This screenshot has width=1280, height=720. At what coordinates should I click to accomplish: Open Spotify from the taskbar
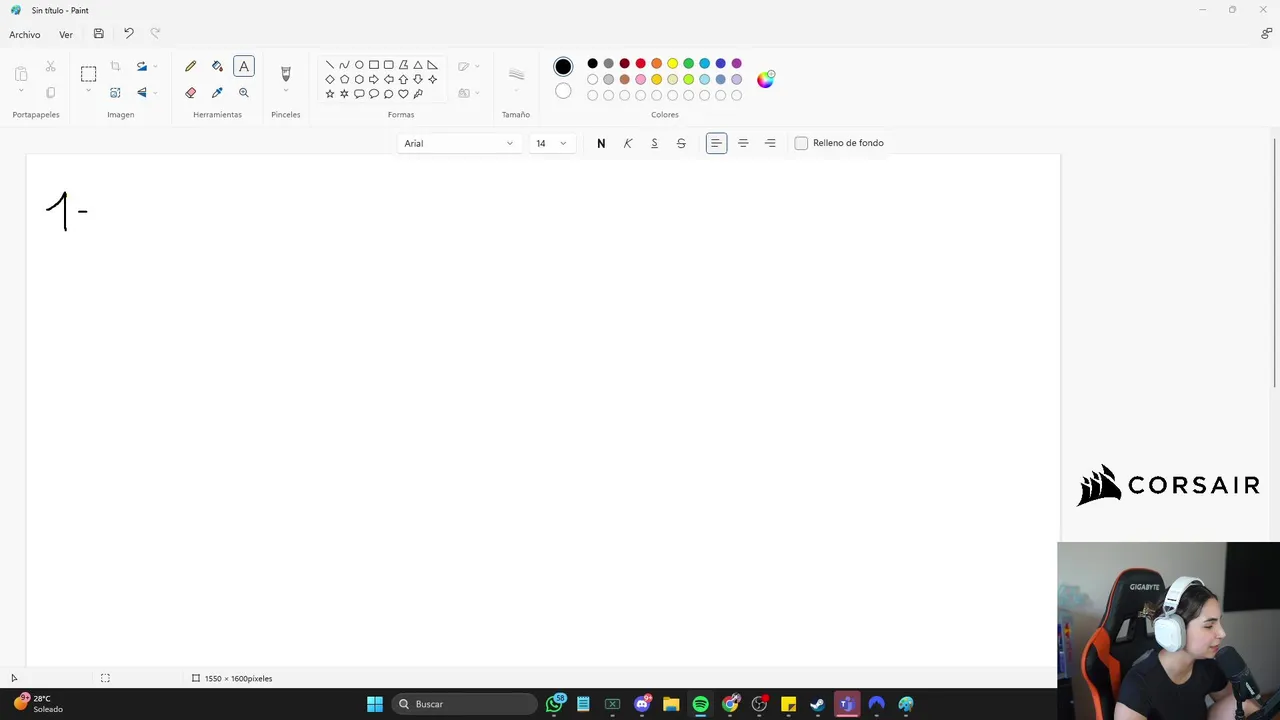coord(700,704)
